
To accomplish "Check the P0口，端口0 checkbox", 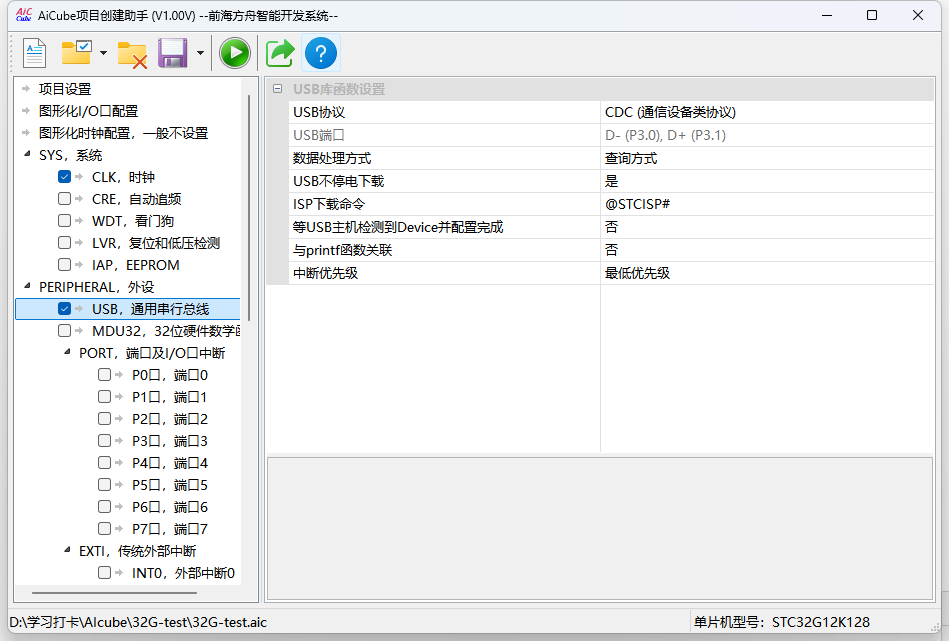I will [104, 375].
